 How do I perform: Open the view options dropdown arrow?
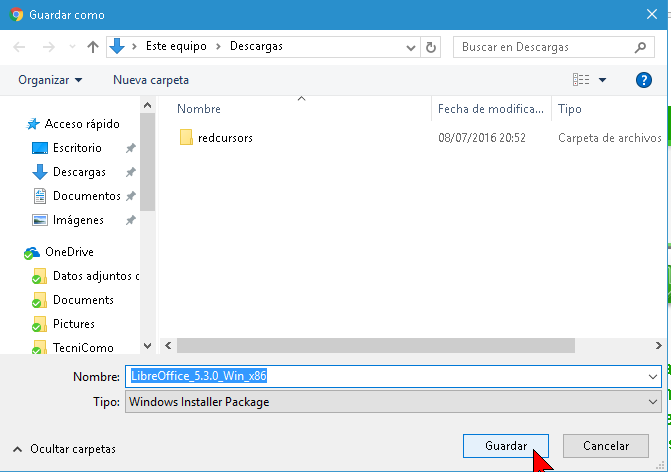602,80
